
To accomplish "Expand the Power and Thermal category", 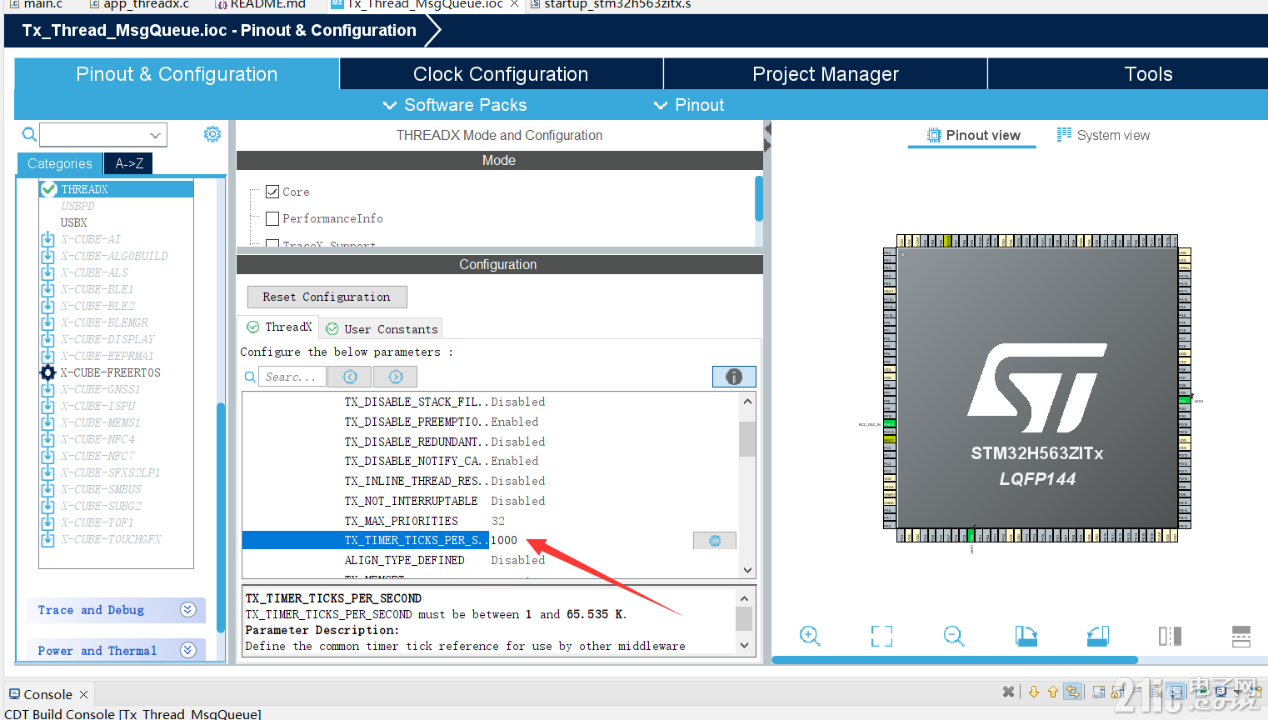I will point(118,650).
